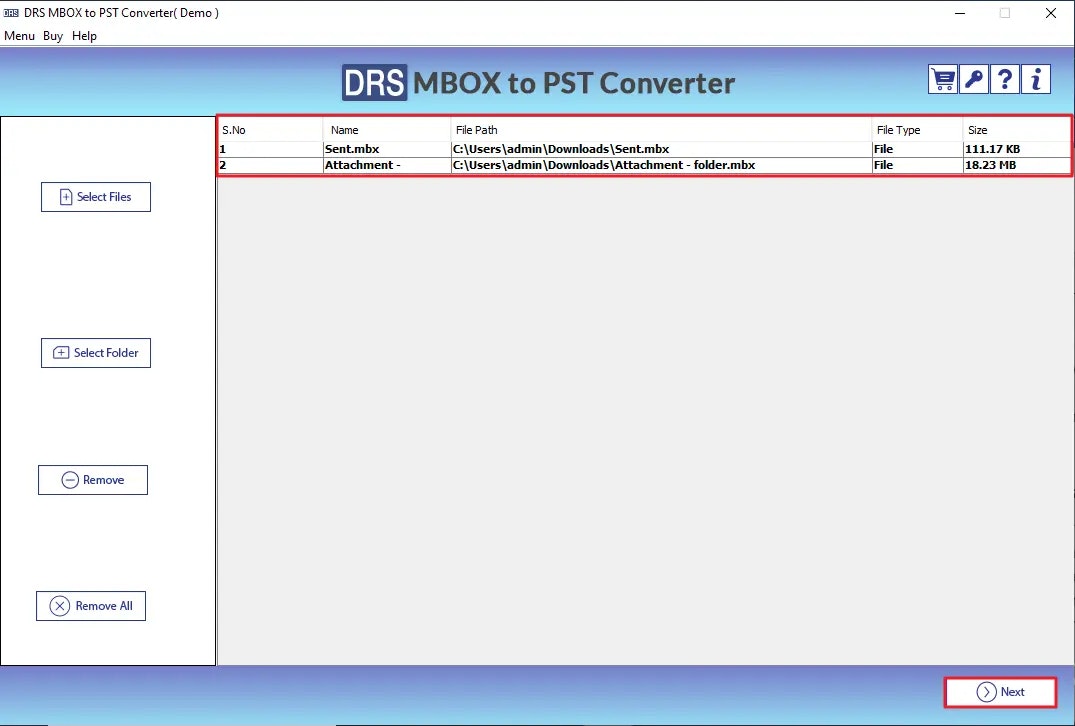Select the 'Attachment -' name cell
The width and height of the screenshot is (1075, 726).
coord(387,165)
